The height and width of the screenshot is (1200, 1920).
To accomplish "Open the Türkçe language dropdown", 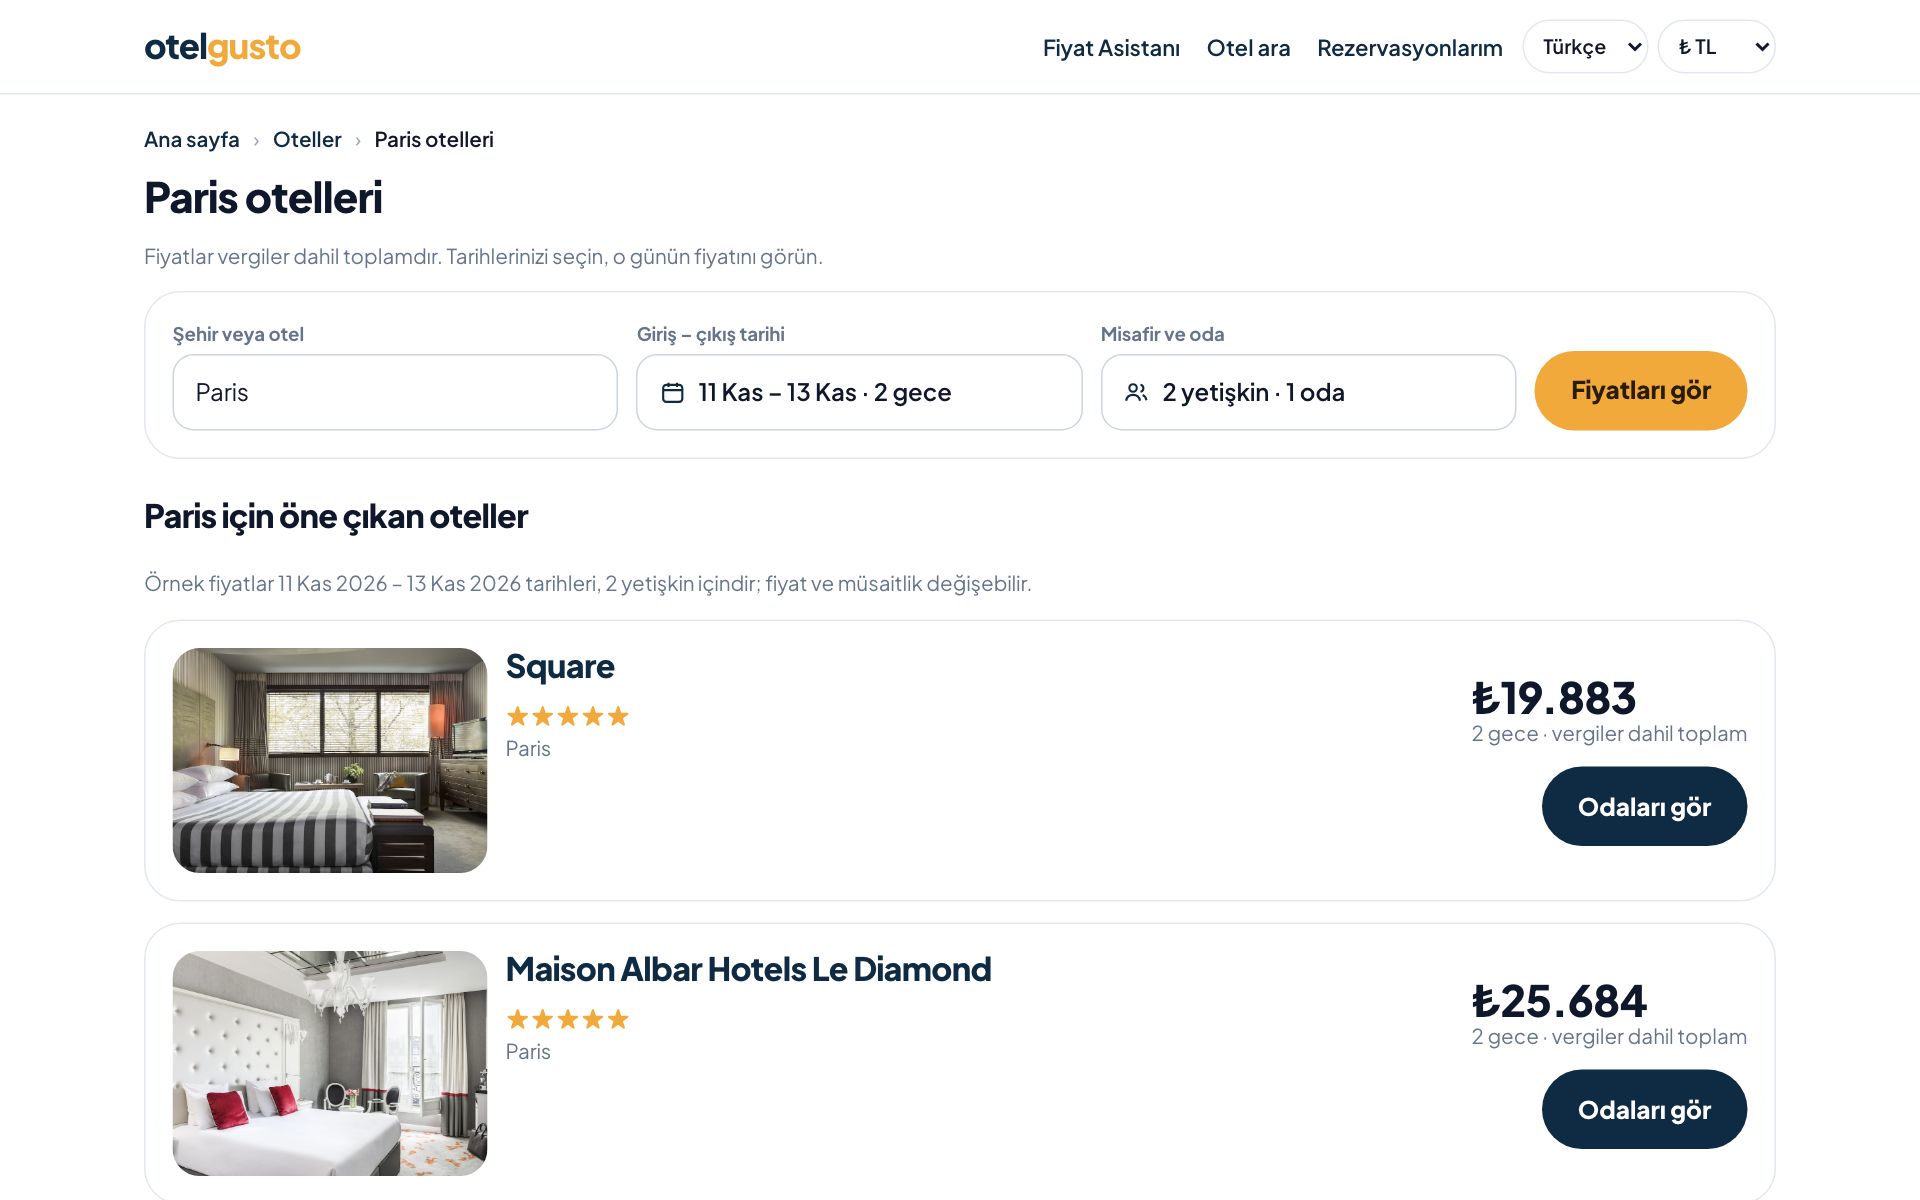I will [1585, 47].
